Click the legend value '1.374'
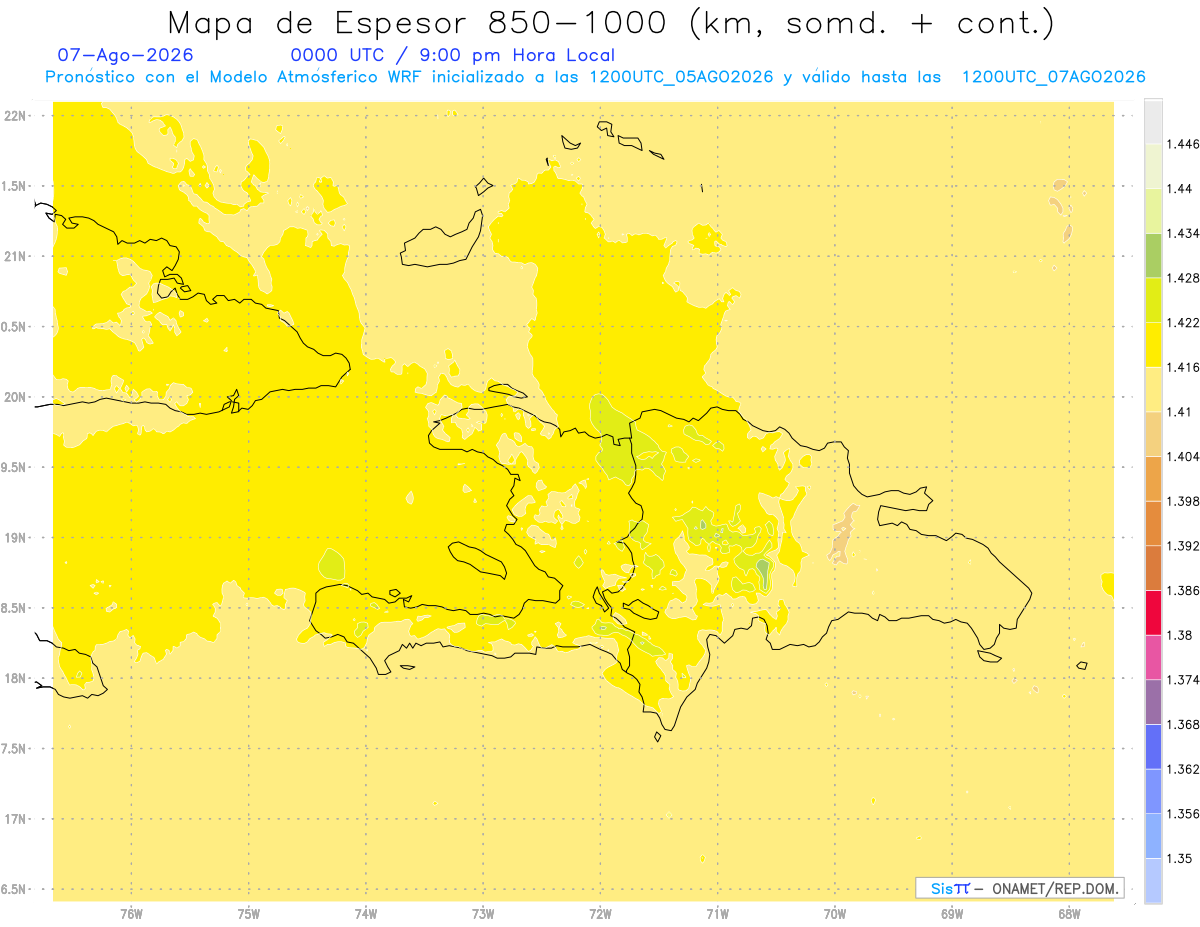Screen dimensions: 1200x927 [x=1184, y=680]
